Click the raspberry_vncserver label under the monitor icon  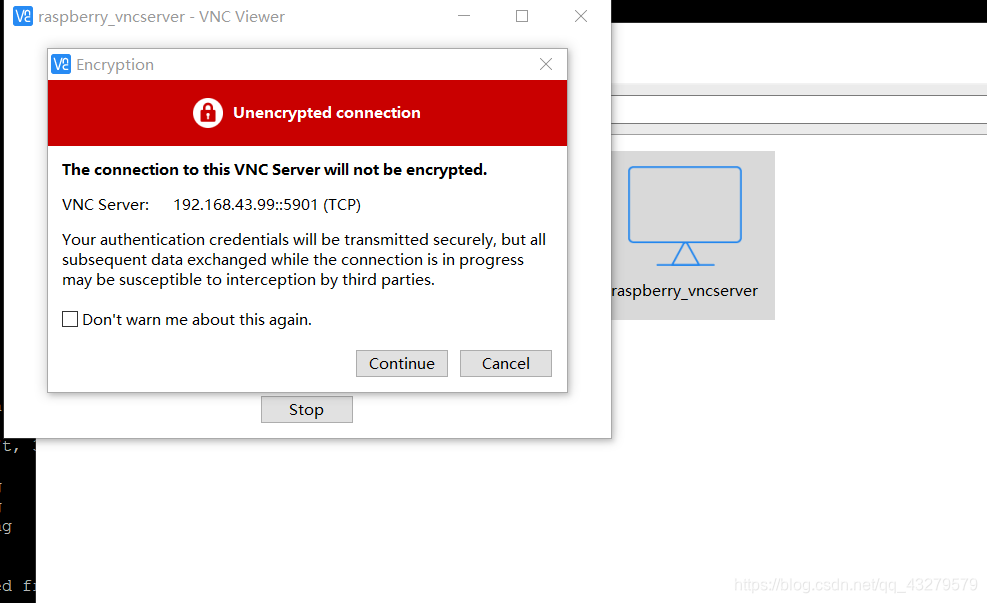[x=684, y=291]
